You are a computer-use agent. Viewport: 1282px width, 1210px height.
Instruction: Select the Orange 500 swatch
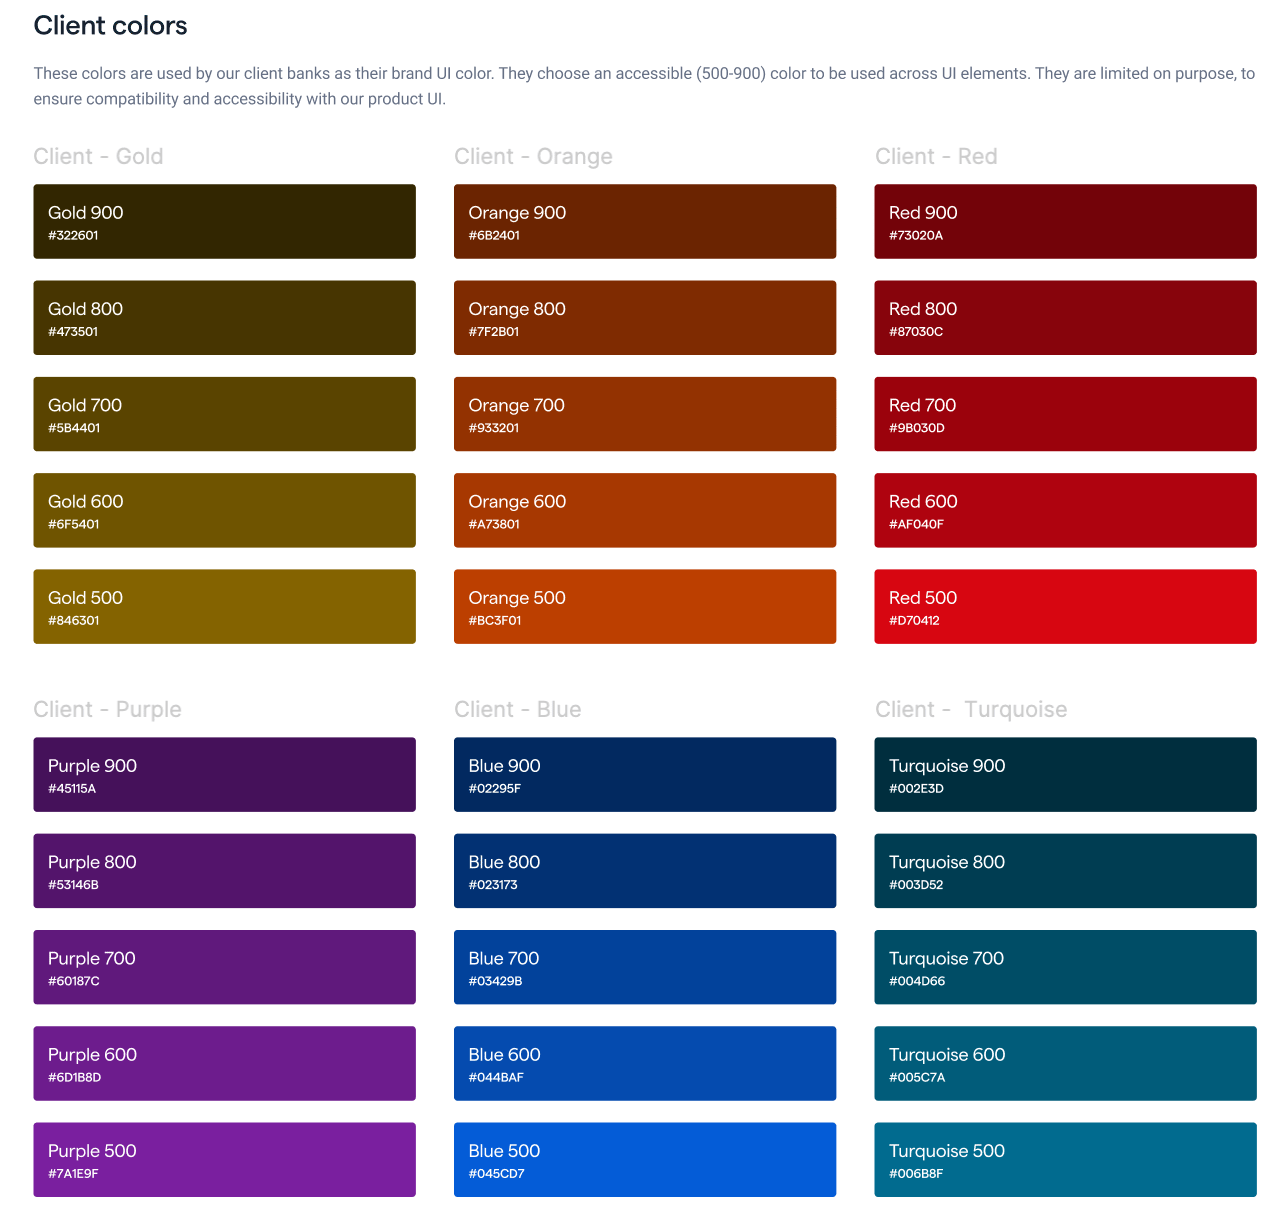(x=644, y=606)
